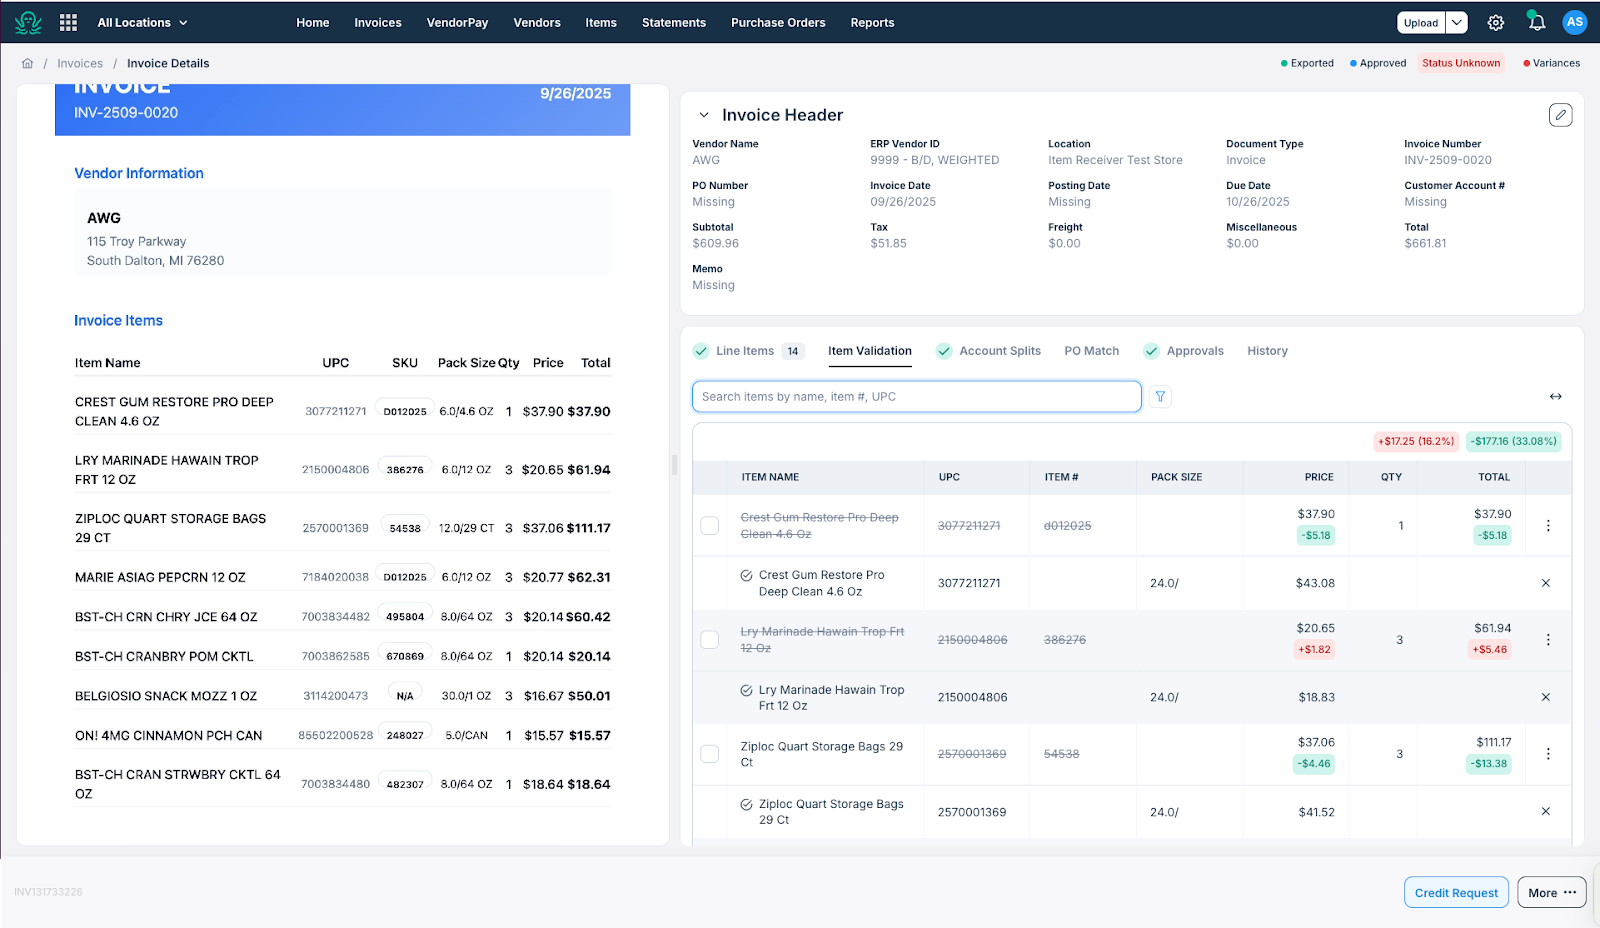Open the VendorPay menu

(x=457, y=22)
